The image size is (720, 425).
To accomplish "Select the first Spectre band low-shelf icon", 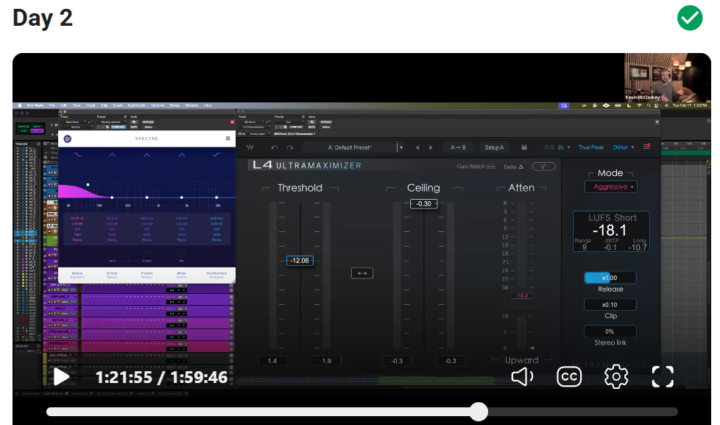I will click(77, 155).
